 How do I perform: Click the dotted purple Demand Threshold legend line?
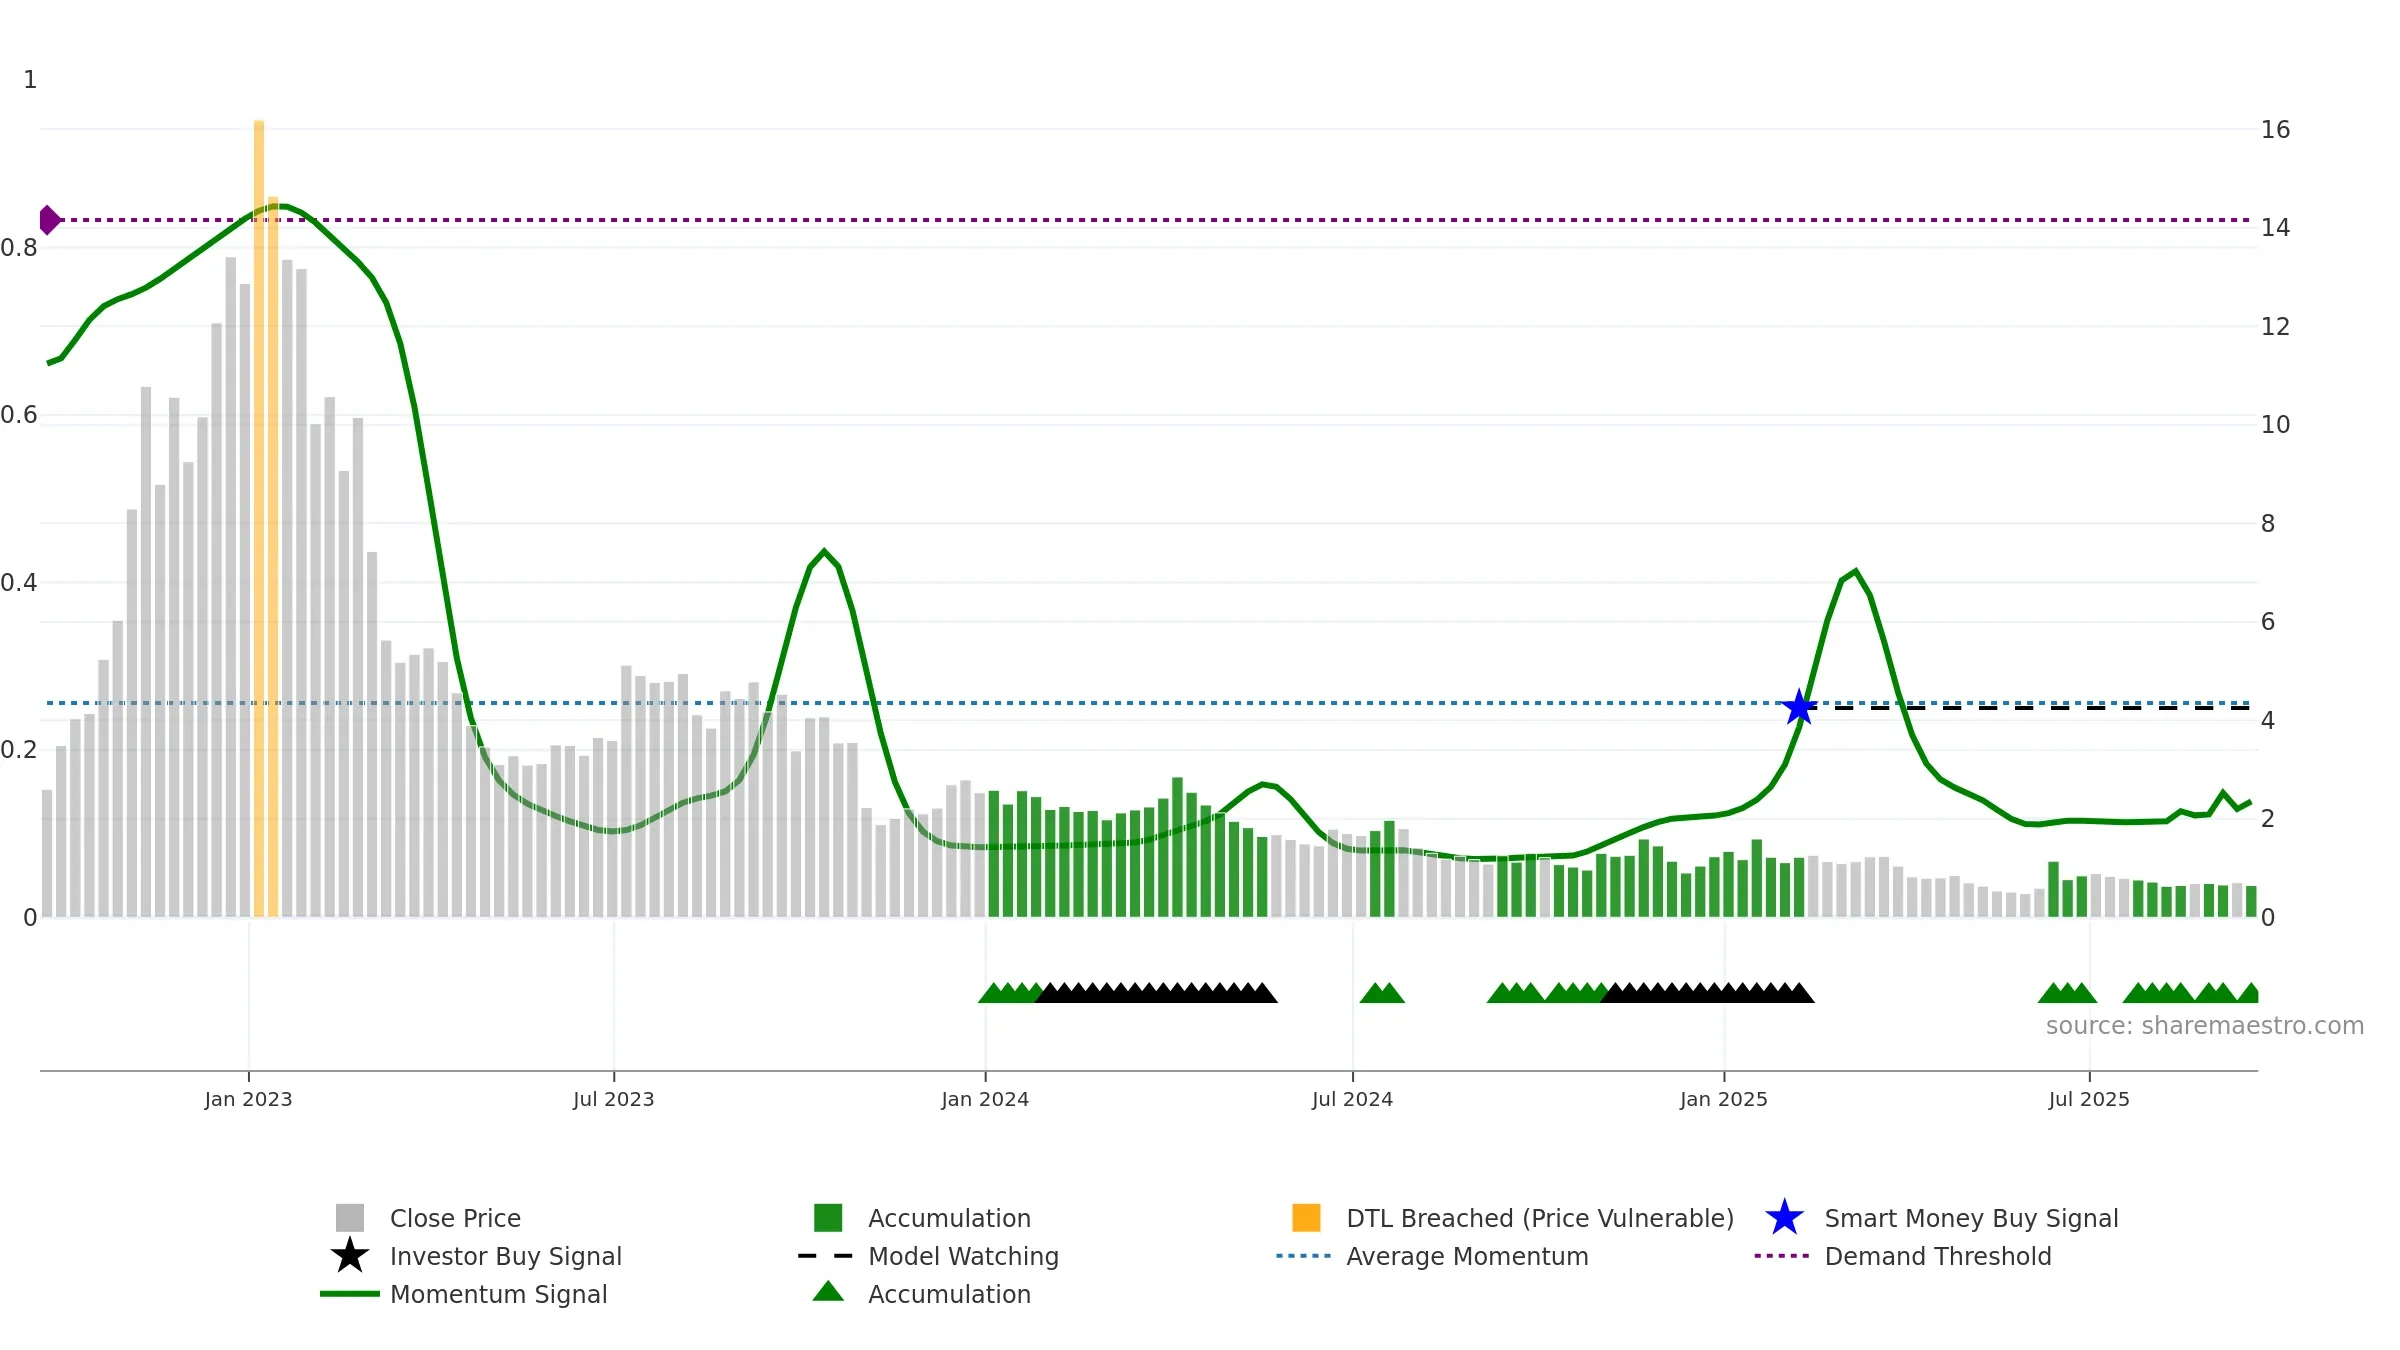tap(1782, 1256)
